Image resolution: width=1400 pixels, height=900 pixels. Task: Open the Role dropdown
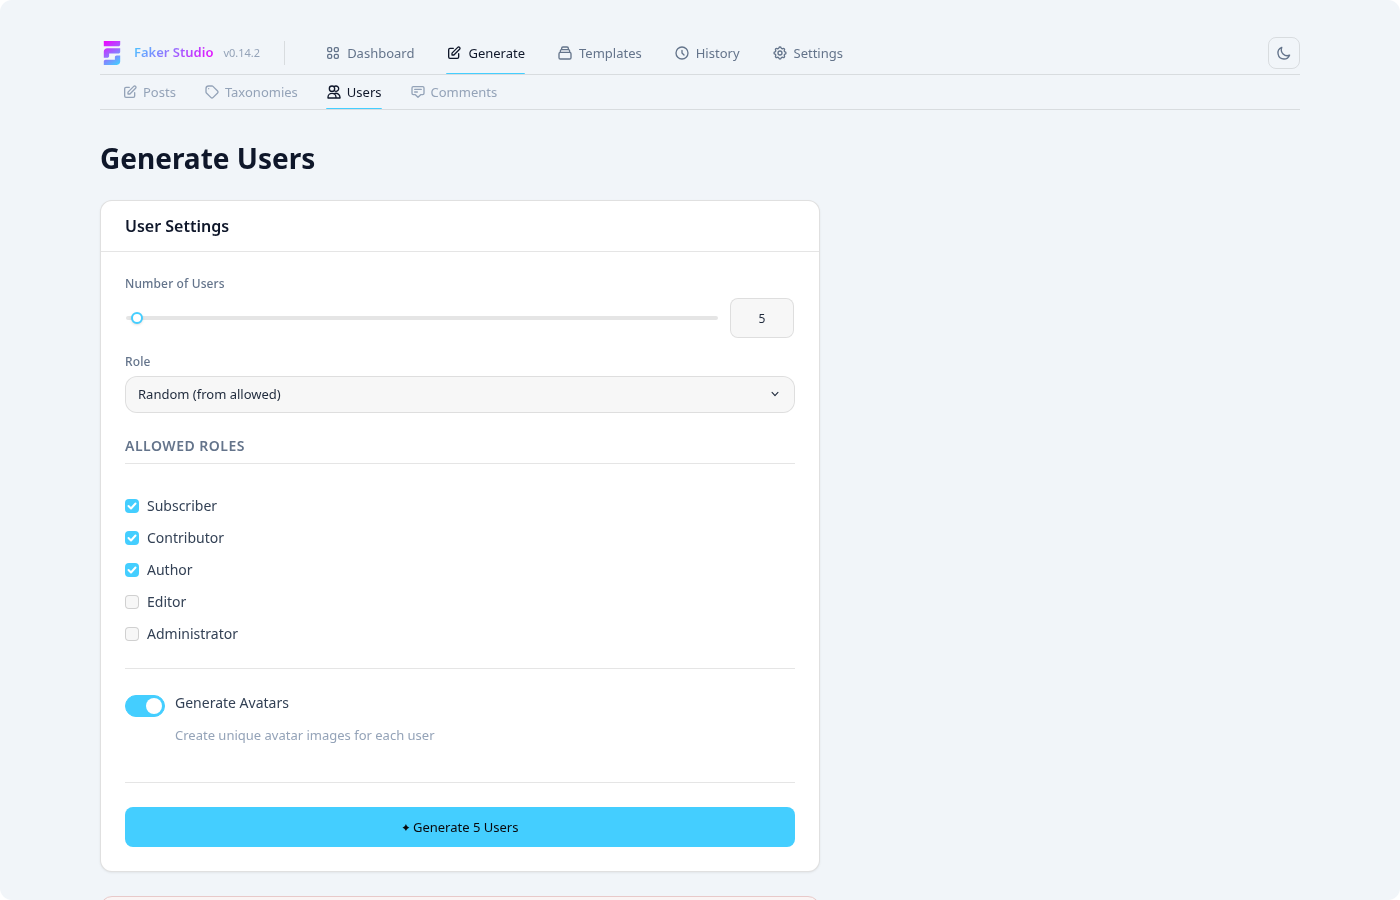coord(460,394)
